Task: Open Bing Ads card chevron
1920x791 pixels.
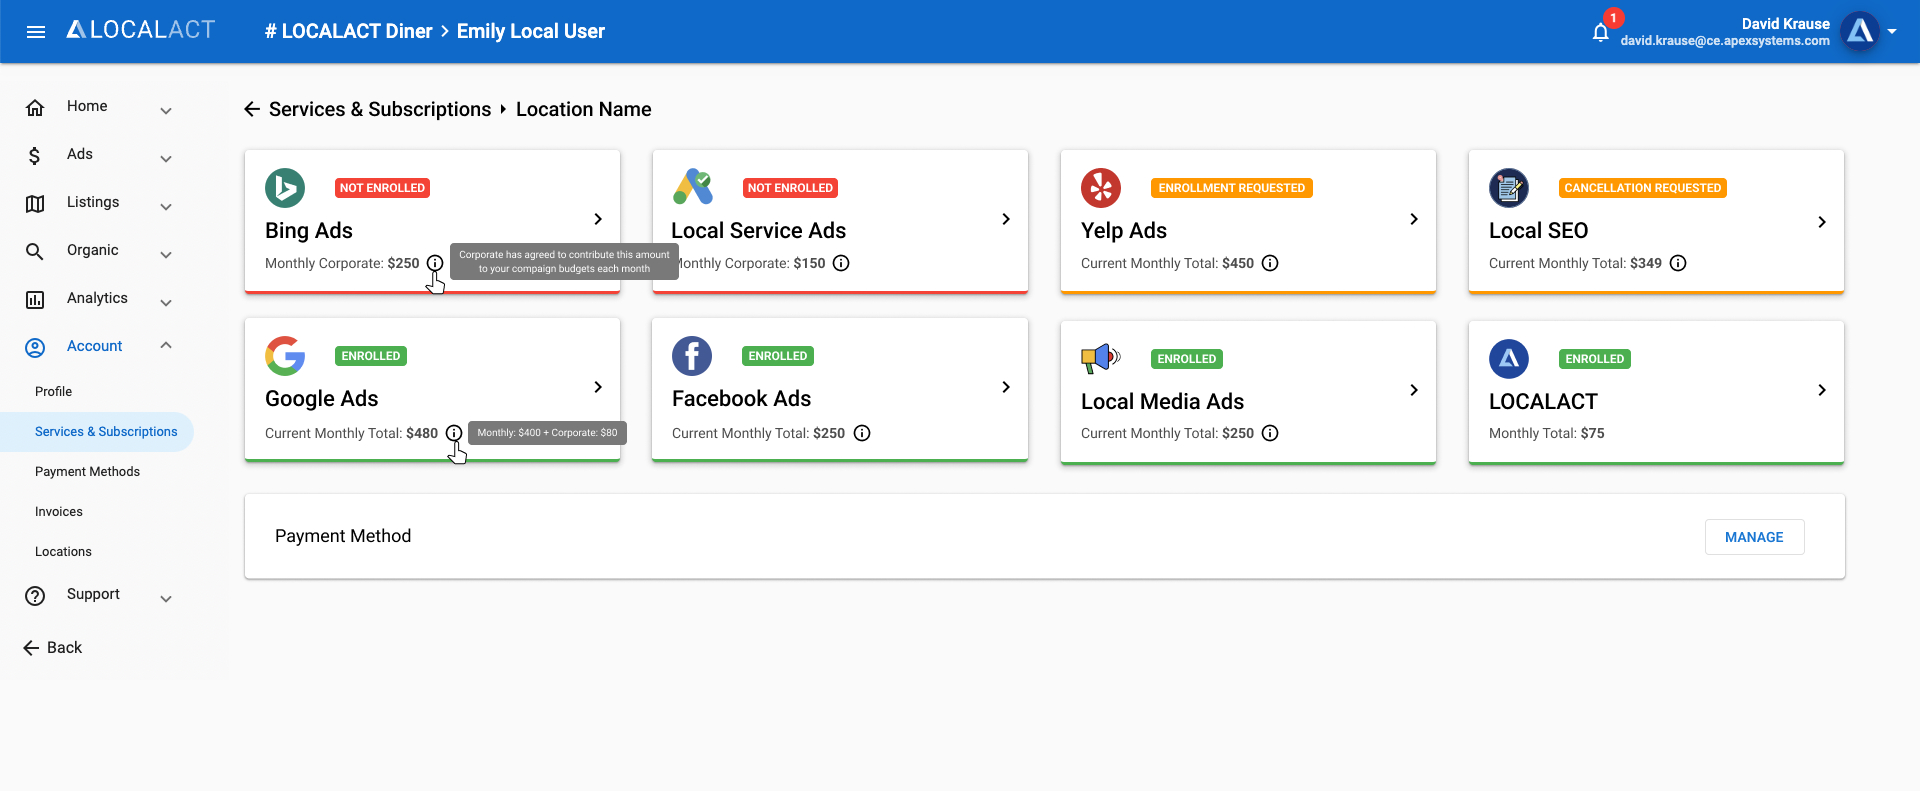Action: pos(598,219)
